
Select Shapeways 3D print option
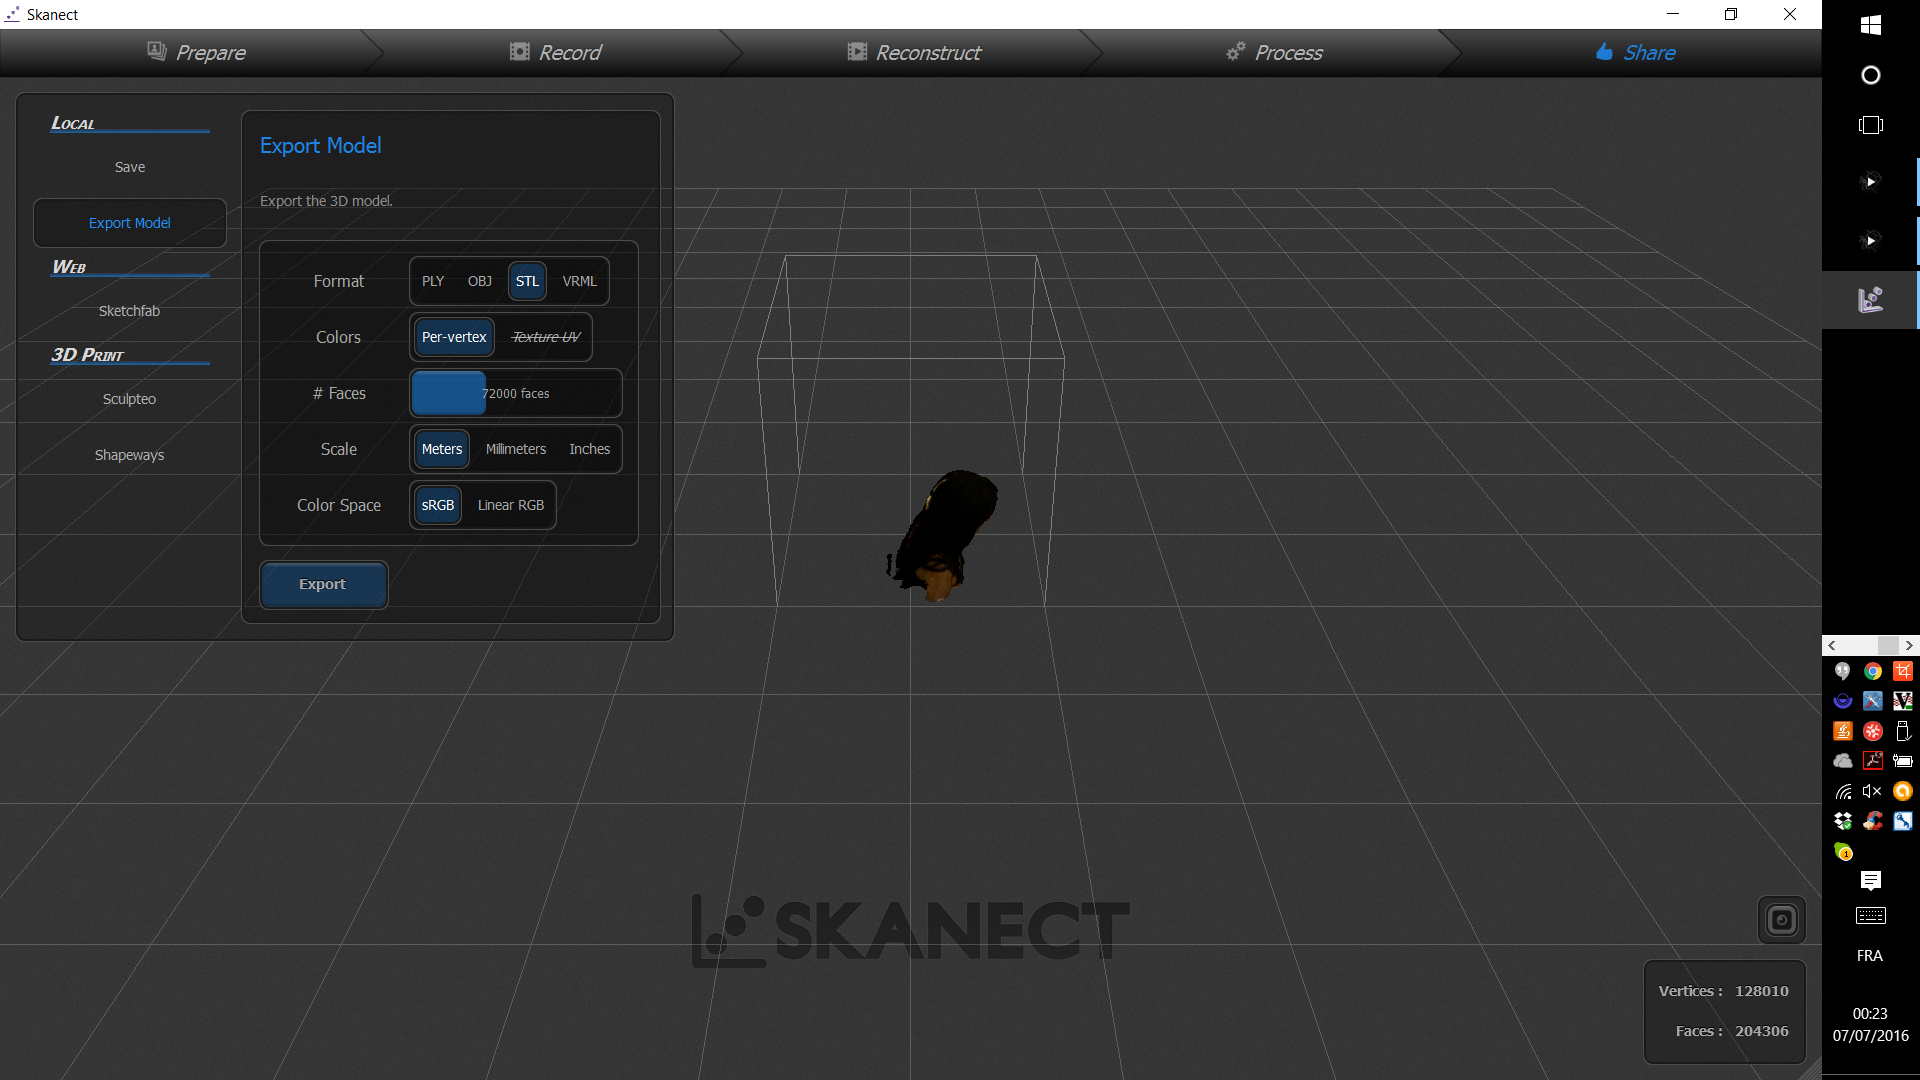click(129, 455)
